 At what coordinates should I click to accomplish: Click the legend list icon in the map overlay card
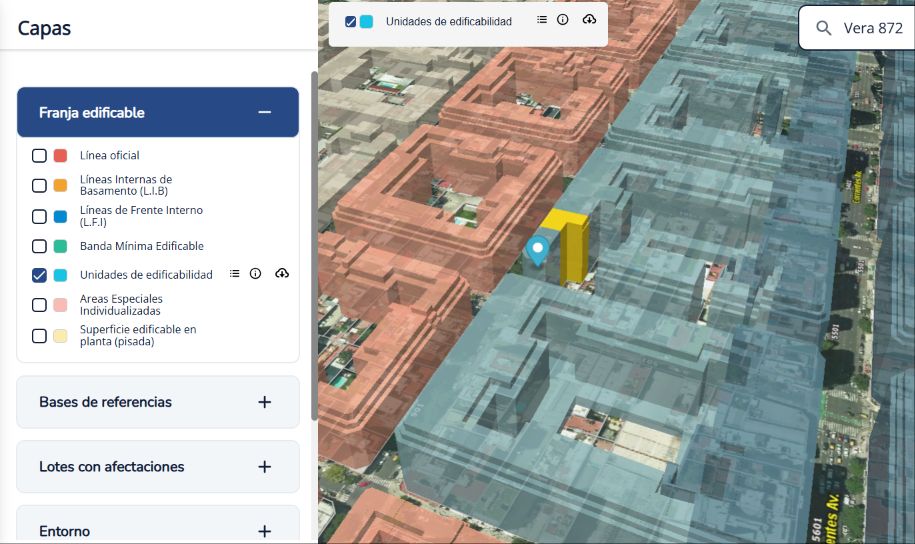pyautogui.click(x=542, y=20)
